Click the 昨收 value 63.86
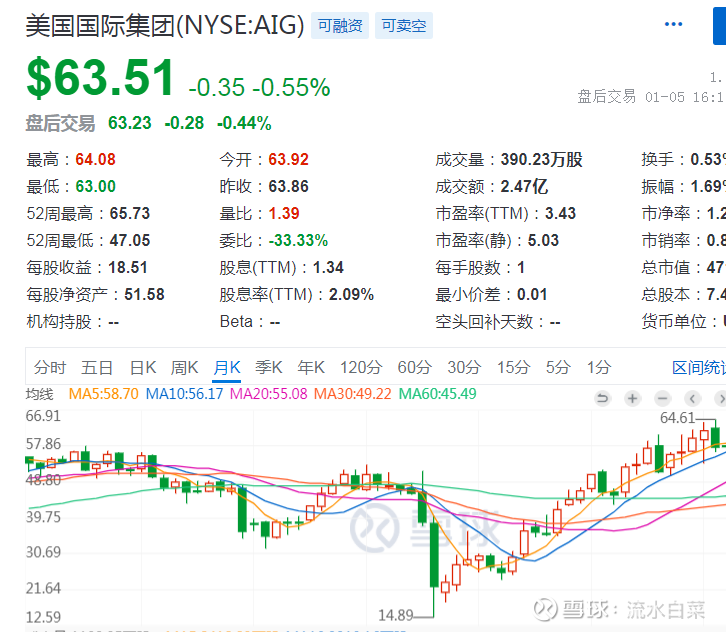726x632 pixels. click(x=288, y=187)
